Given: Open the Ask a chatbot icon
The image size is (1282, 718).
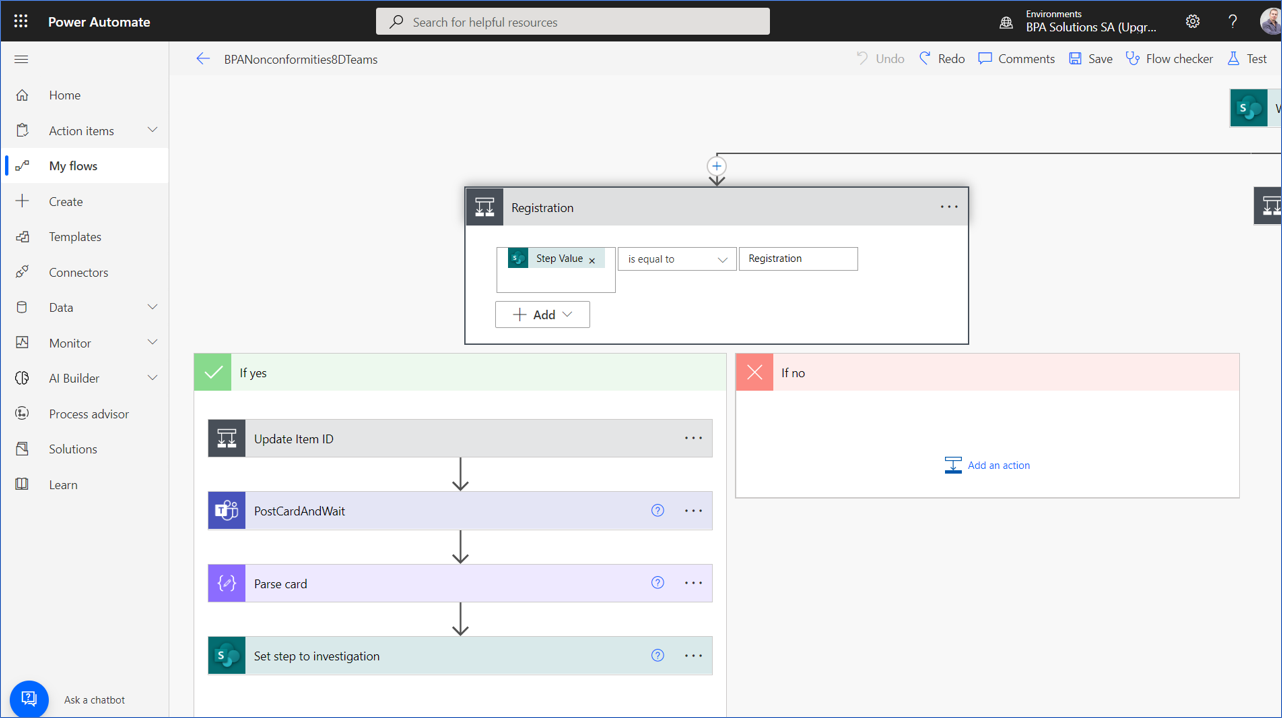Looking at the screenshot, I should tap(29, 699).
